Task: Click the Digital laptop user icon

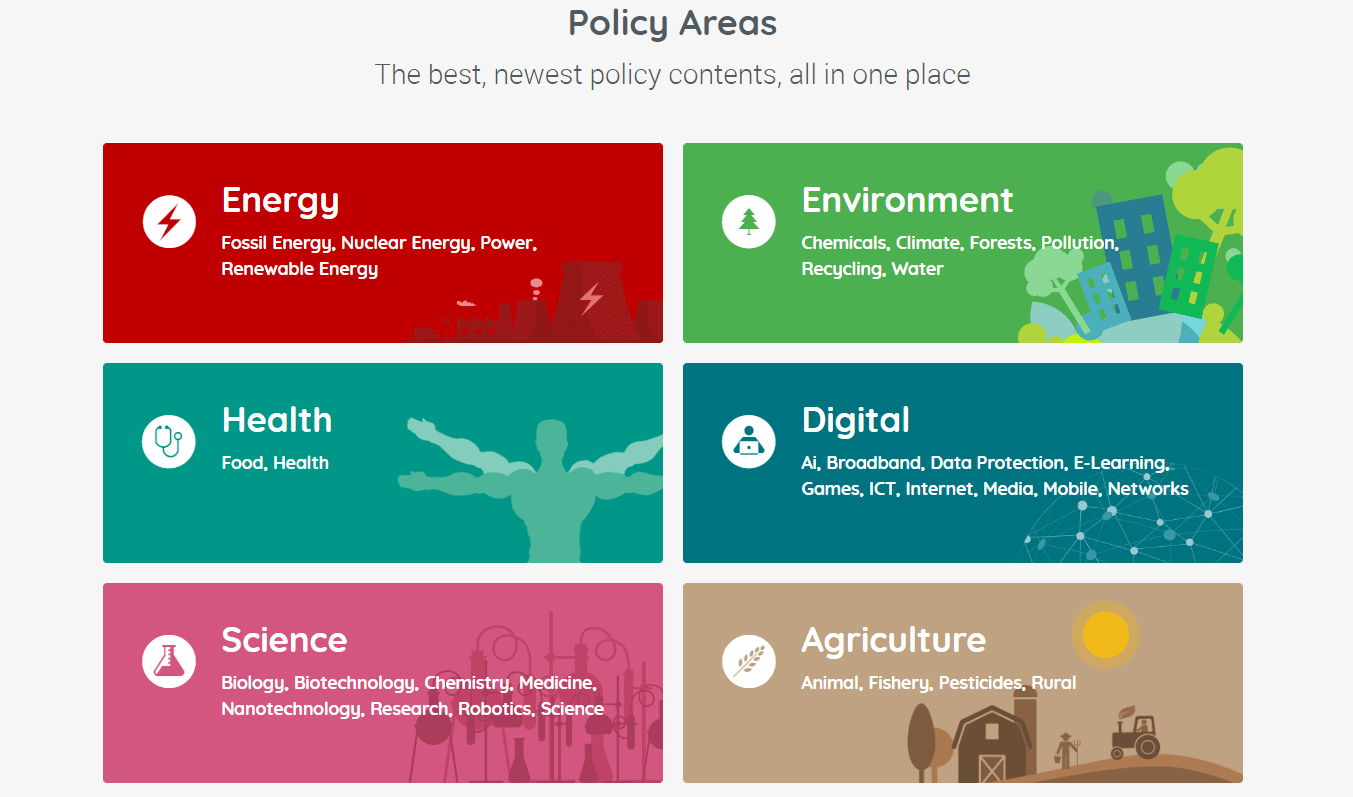Action: pyautogui.click(x=749, y=441)
